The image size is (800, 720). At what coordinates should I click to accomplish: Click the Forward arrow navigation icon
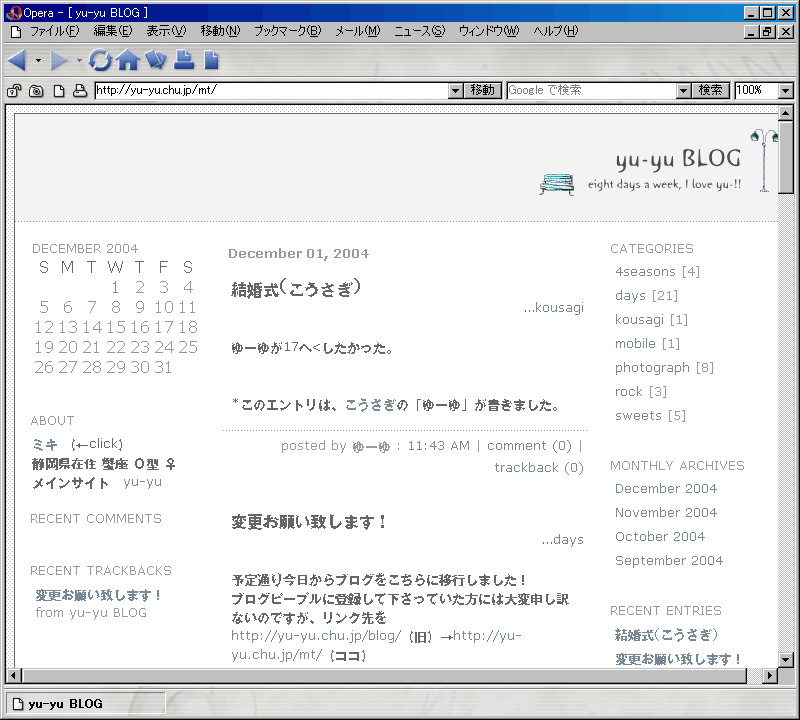click(59, 60)
